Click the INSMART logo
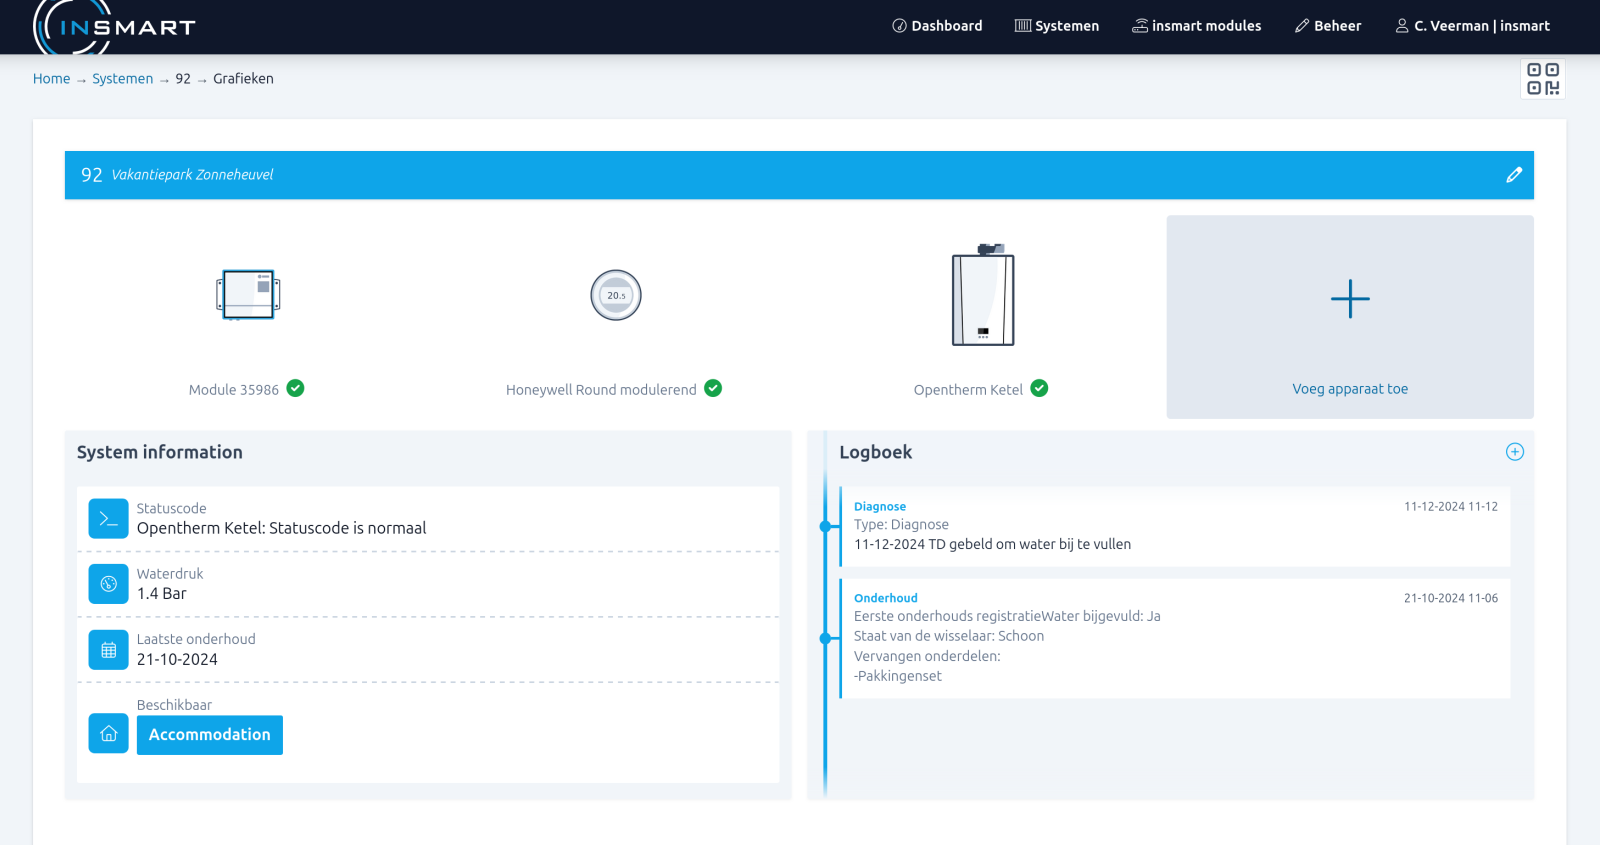Image resolution: width=1600 pixels, height=845 pixels. [115, 27]
